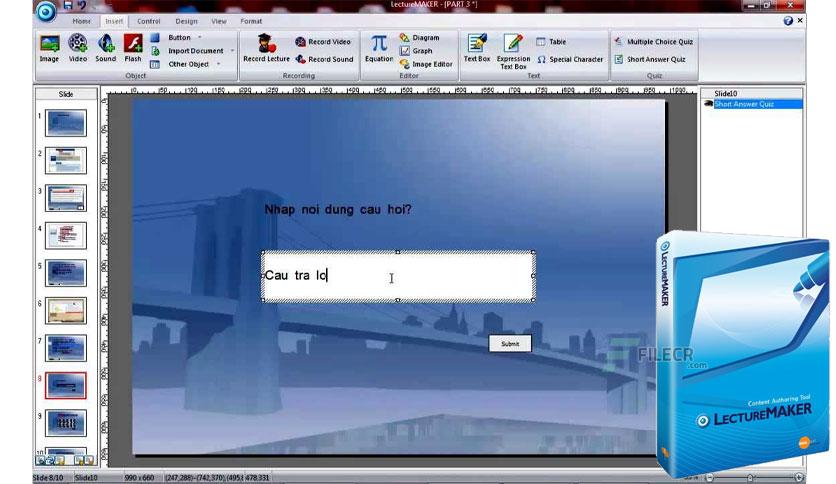Select slide 9 thumbnail
Viewport: 836px width, 484px height.
click(x=66, y=423)
